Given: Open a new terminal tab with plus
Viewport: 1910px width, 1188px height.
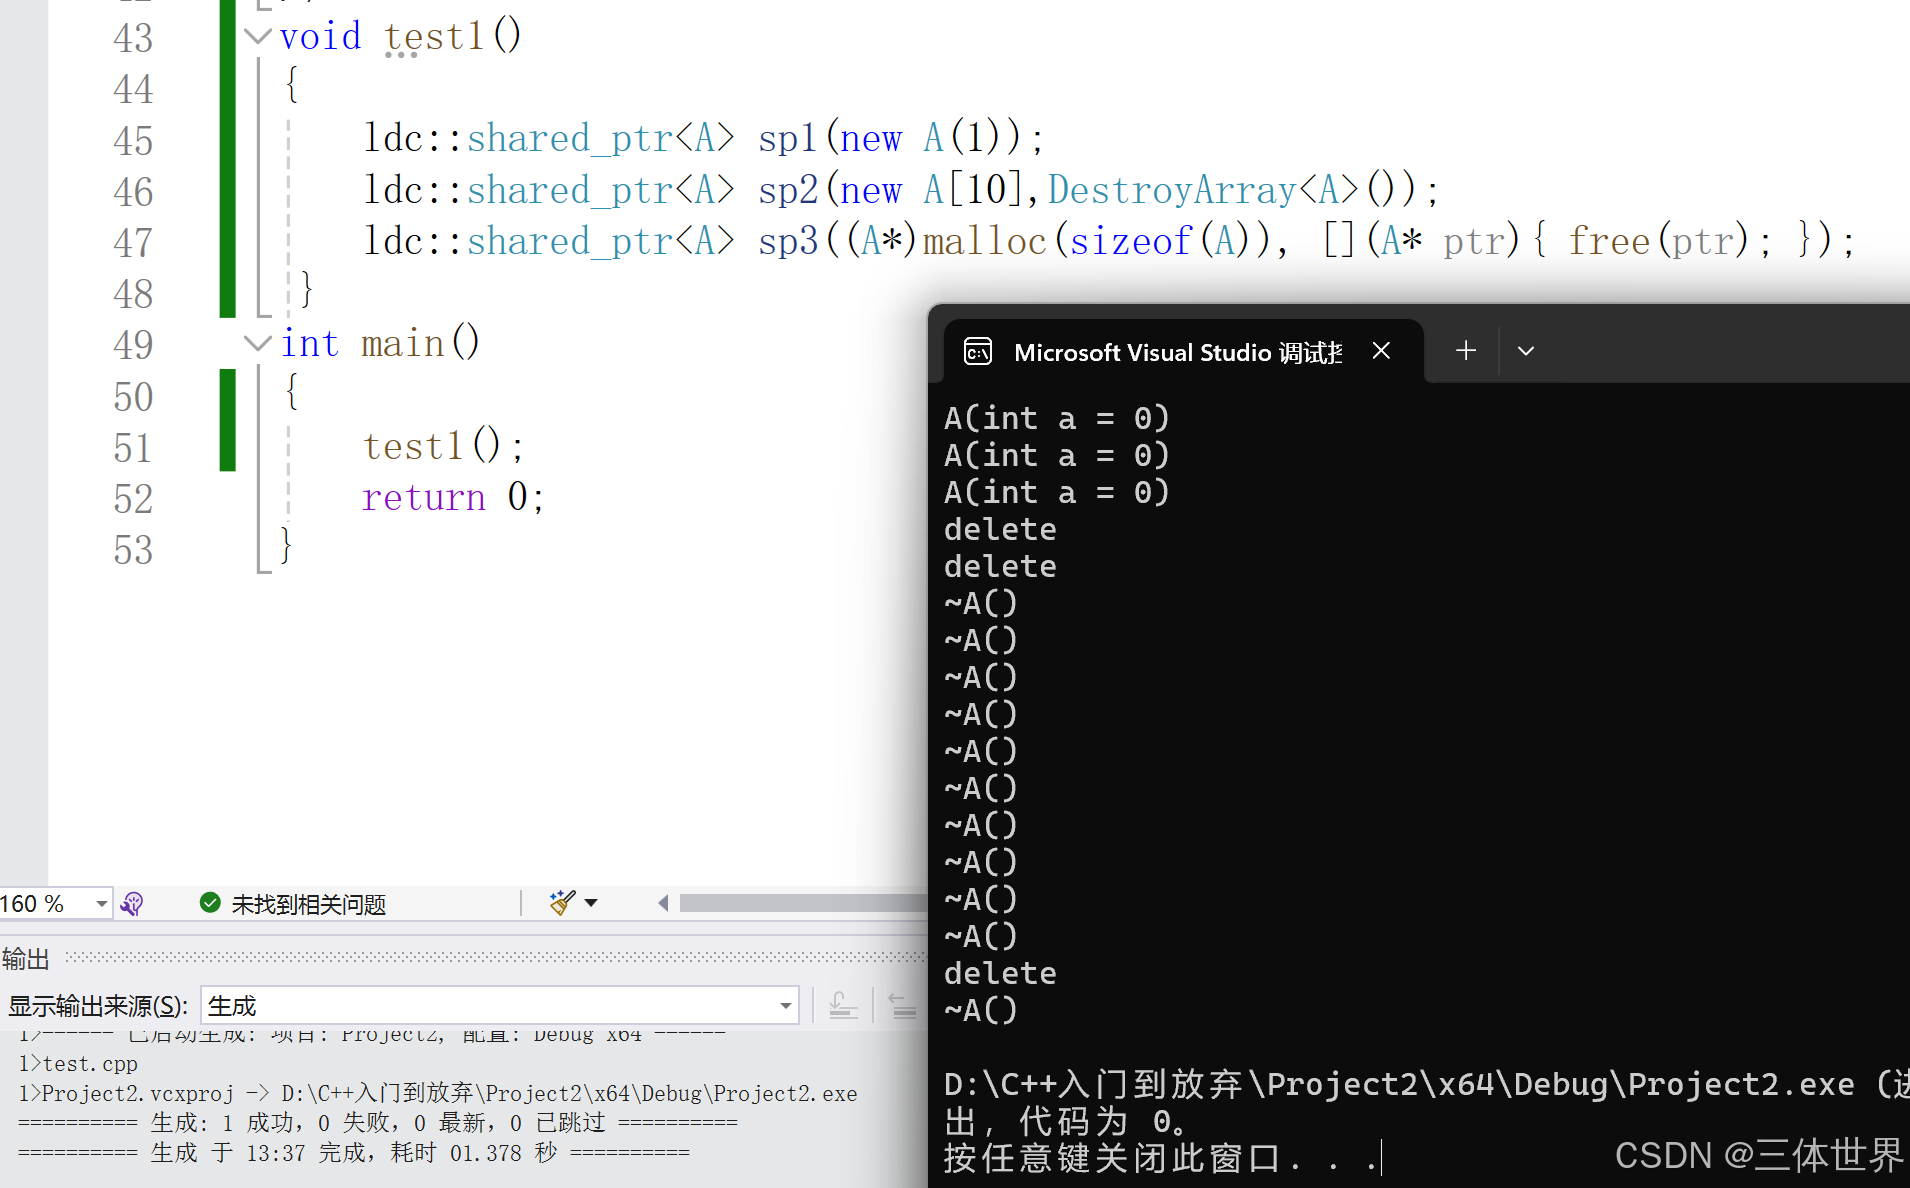Looking at the screenshot, I should click(1466, 351).
